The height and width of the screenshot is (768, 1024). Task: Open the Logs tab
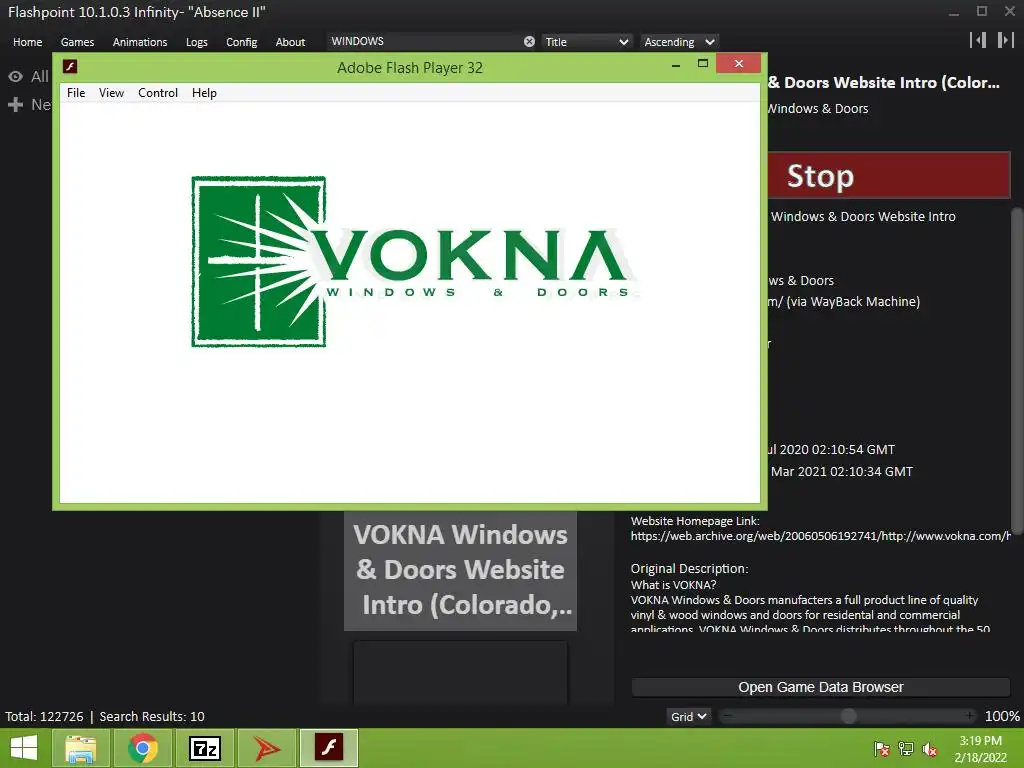tap(197, 42)
